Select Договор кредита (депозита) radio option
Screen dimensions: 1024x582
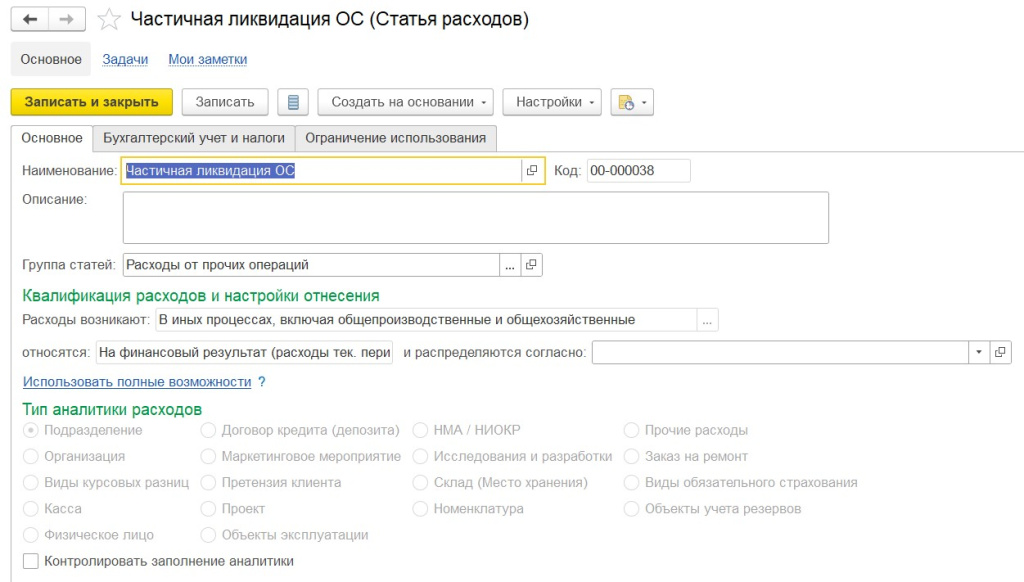coord(208,430)
